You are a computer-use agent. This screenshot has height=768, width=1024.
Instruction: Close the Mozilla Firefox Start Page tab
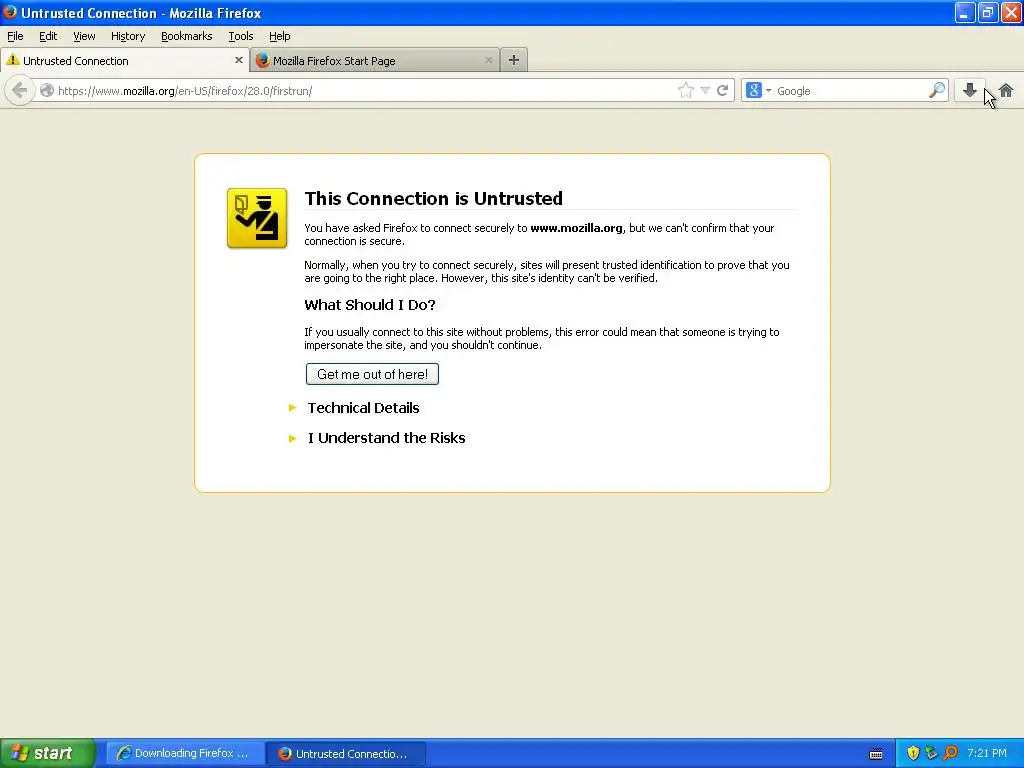coord(488,60)
